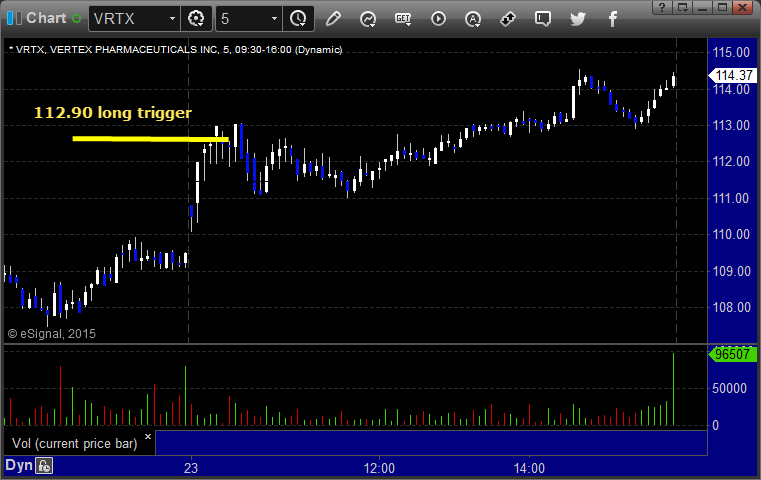Select the pencil drawing tool
The height and width of the screenshot is (480, 761).
click(333, 19)
